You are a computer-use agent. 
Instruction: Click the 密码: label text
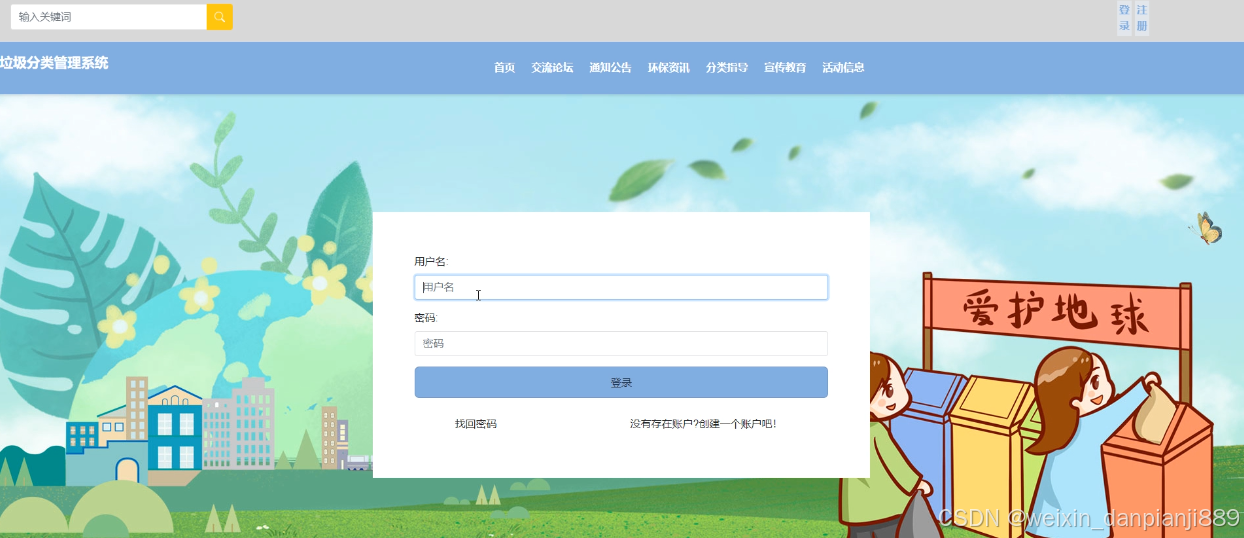click(x=426, y=318)
